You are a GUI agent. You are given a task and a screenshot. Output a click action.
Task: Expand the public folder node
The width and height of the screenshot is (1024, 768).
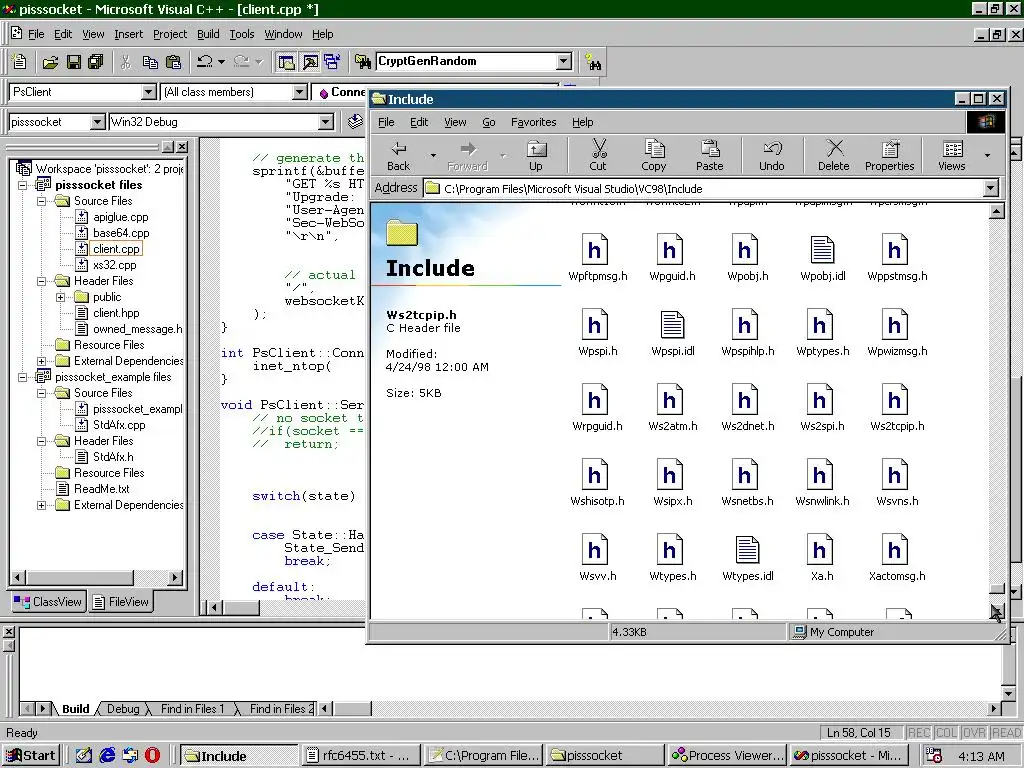[x=60, y=297]
